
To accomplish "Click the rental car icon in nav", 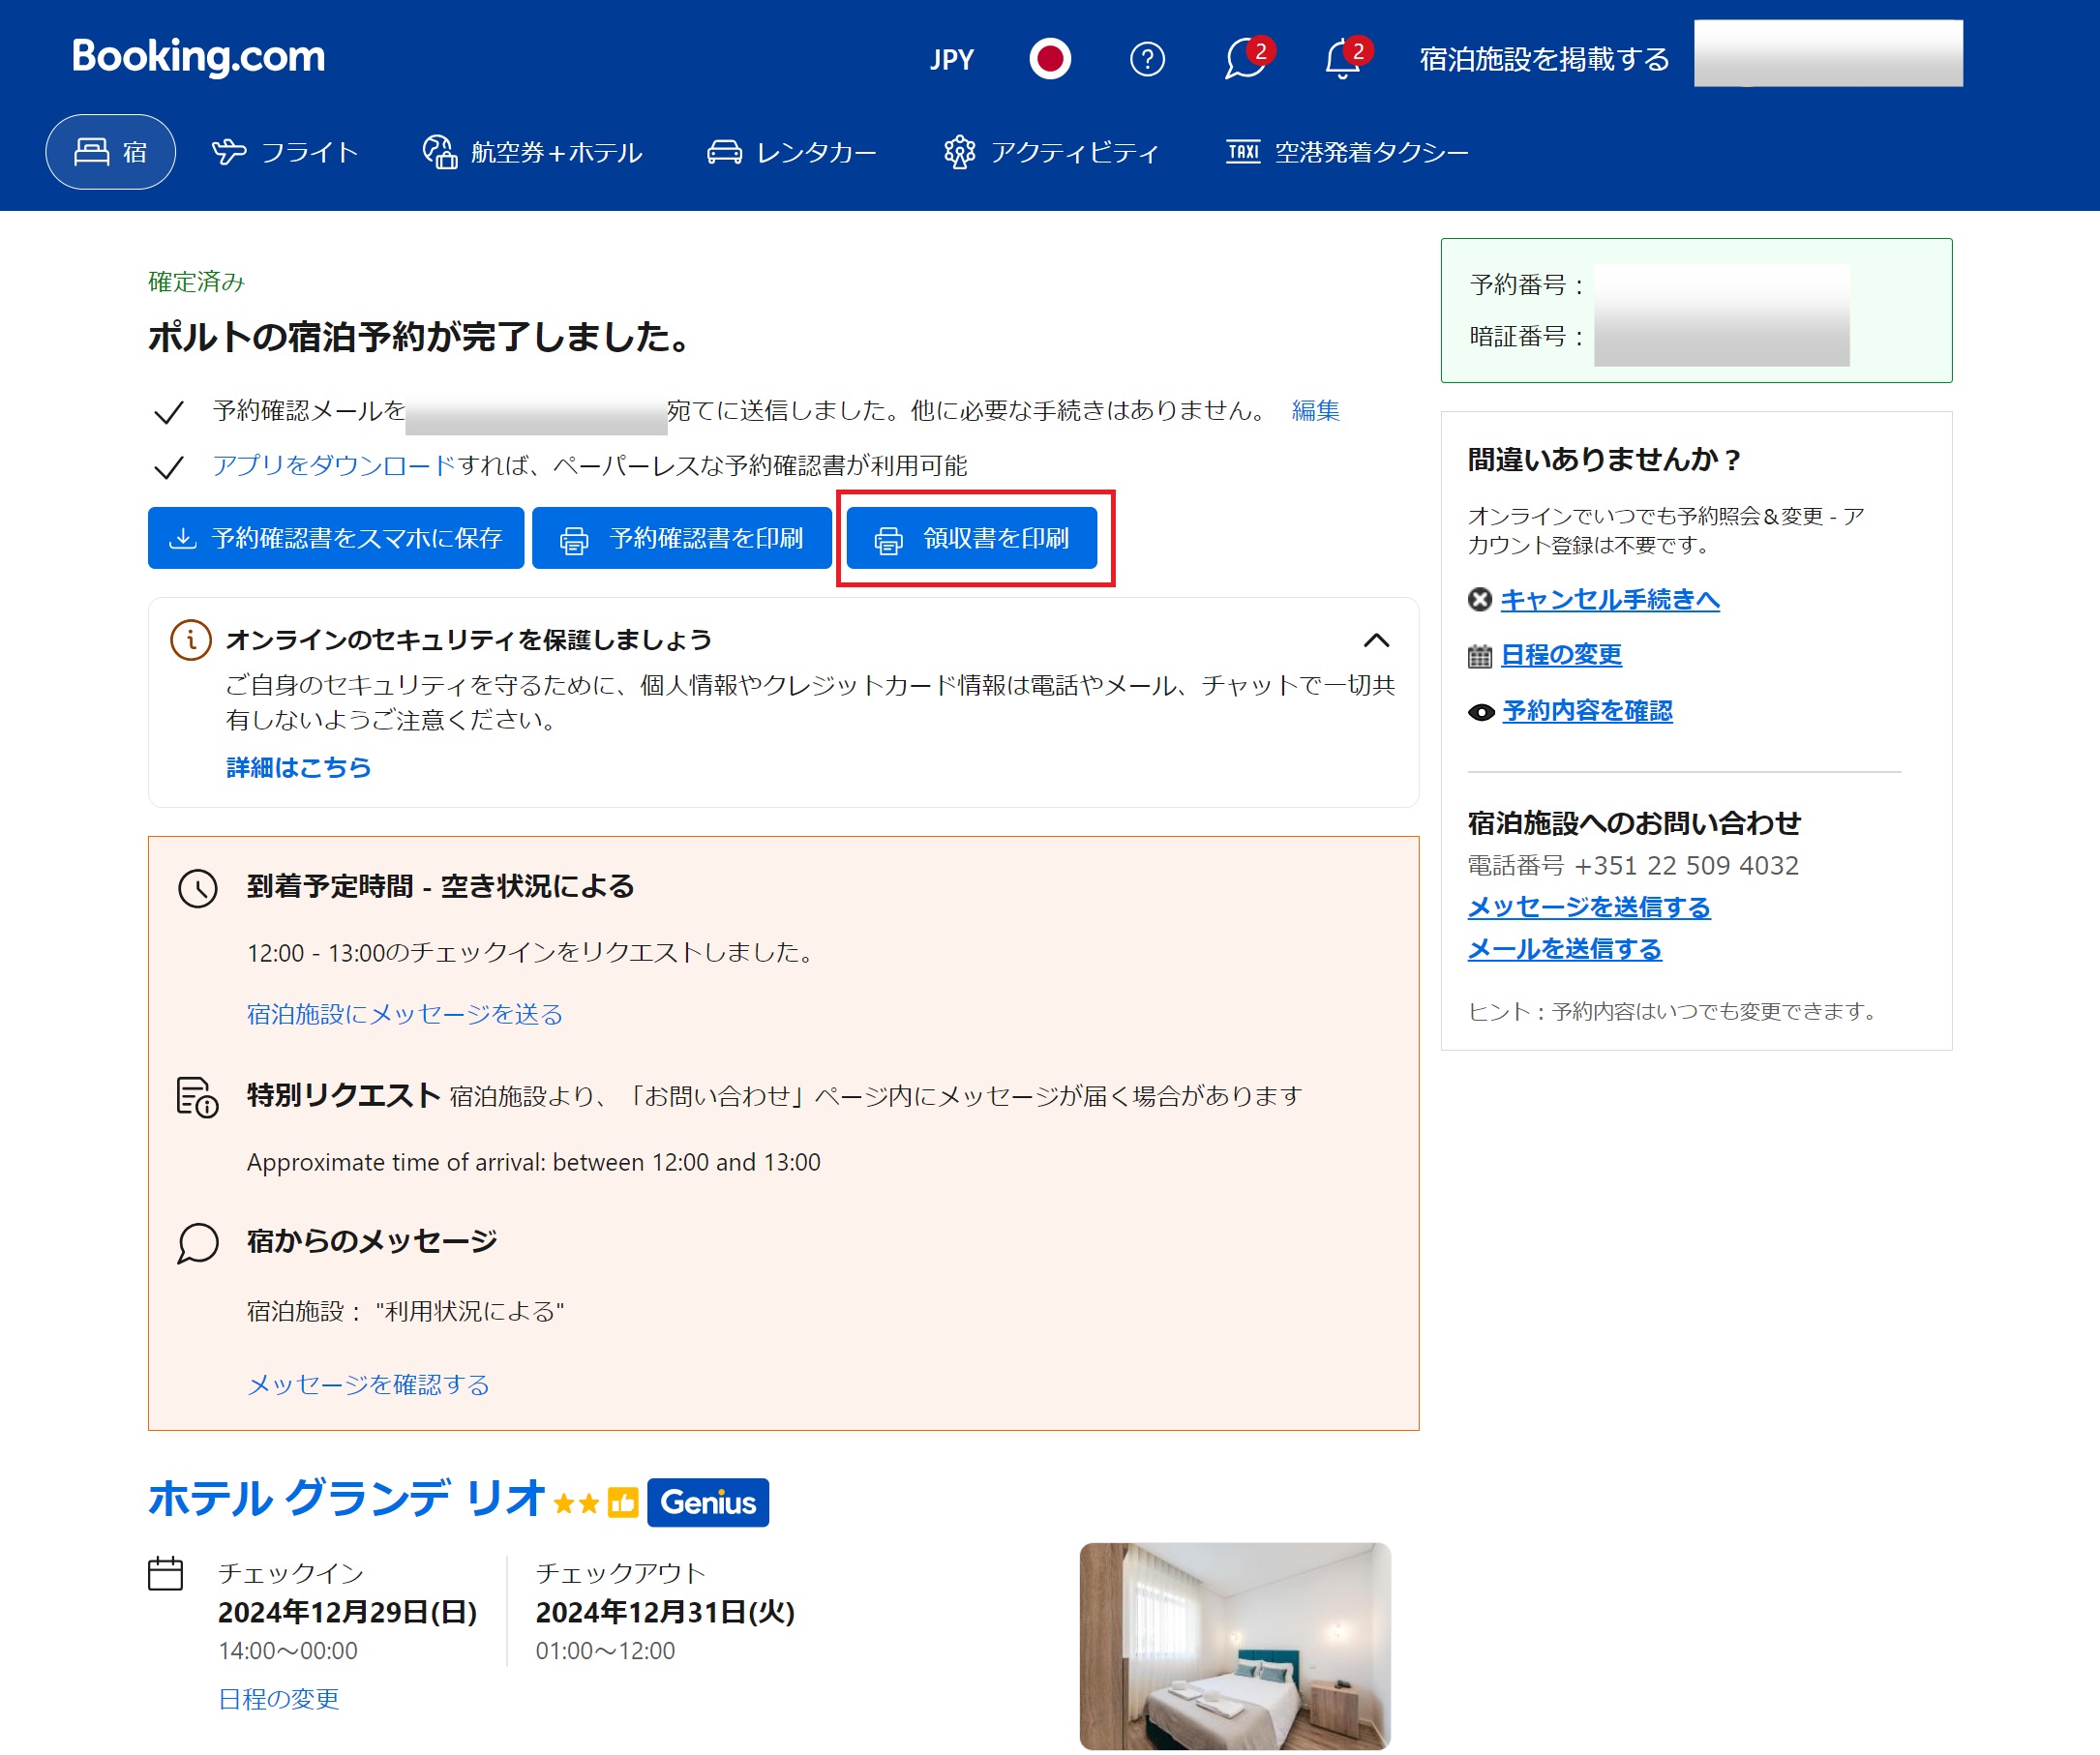I will coord(725,152).
